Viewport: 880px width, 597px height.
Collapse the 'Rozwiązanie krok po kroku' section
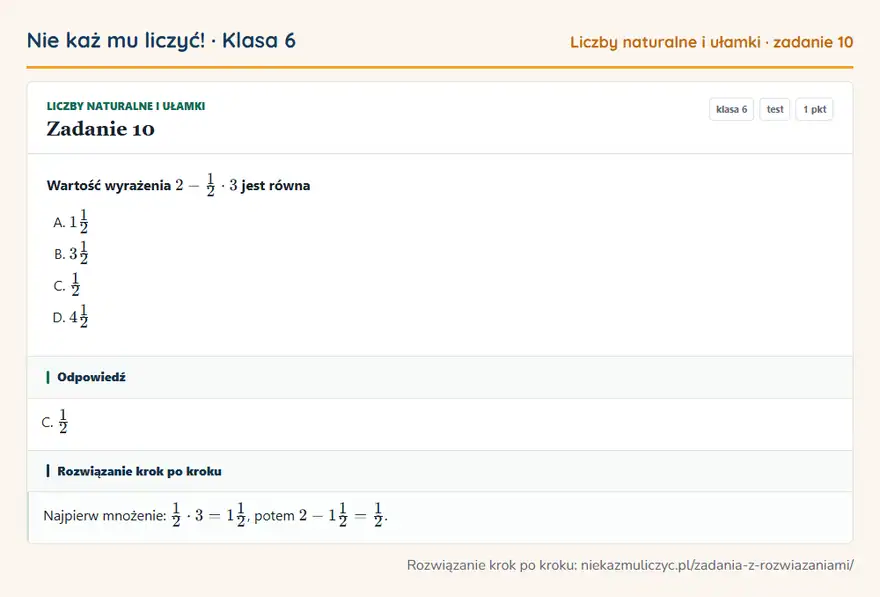tap(440, 471)
